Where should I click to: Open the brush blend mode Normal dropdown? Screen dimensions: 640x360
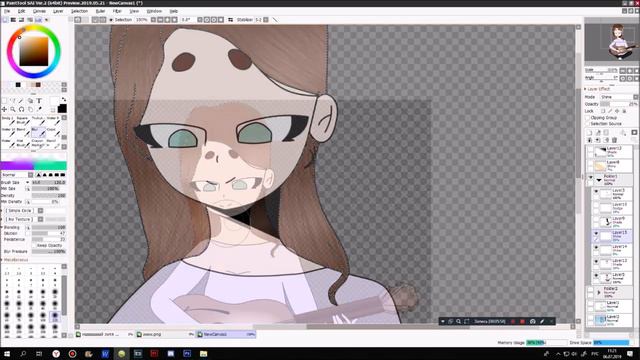[x=18, y=175]
